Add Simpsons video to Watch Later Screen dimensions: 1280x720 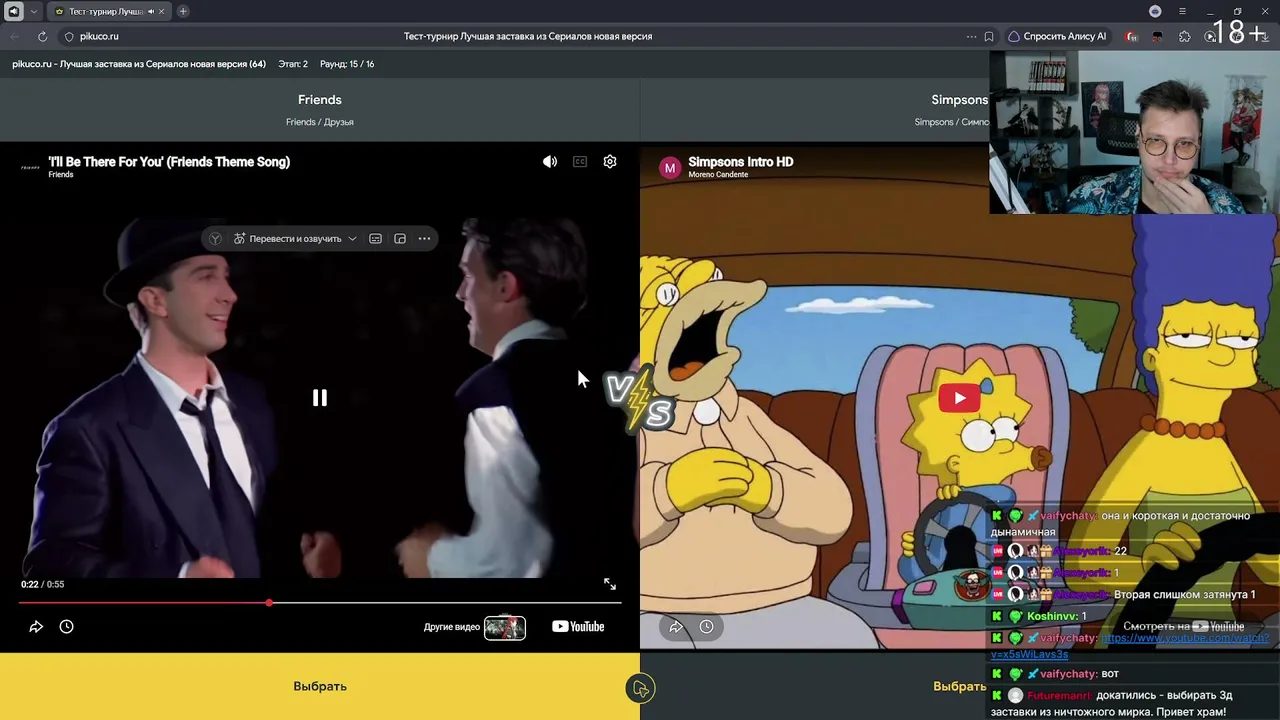pos(706,627)
